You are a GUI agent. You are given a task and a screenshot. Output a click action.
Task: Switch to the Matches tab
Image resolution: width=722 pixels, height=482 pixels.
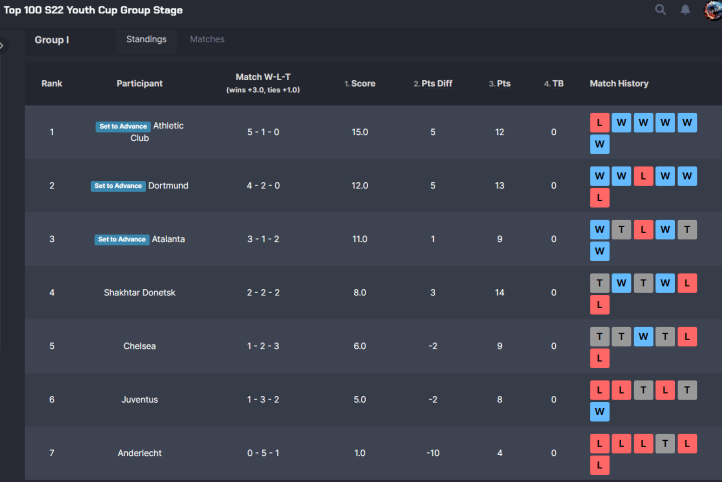click(x=207, y=40)
